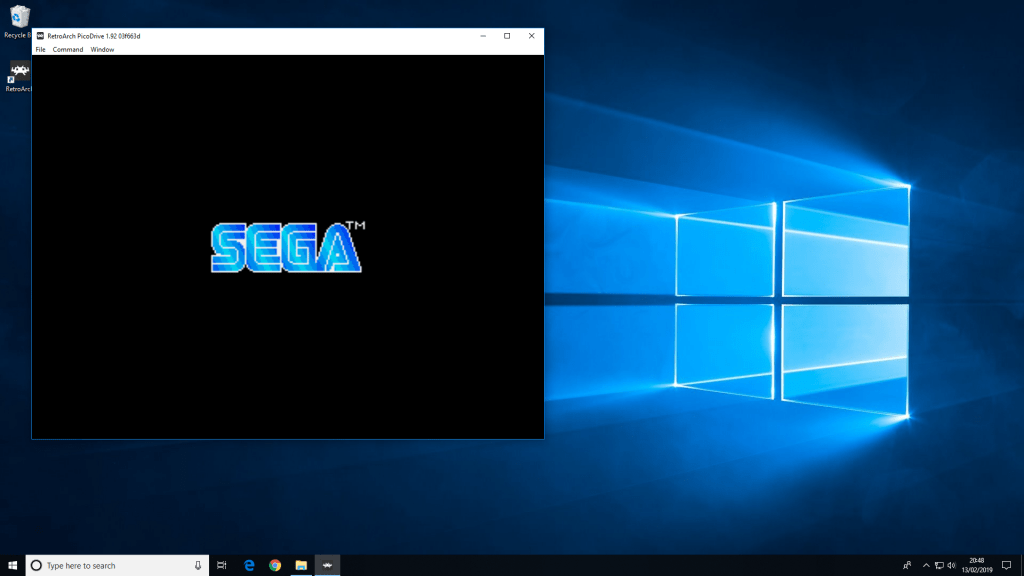Maximize the RetroArch PicoDrive window
The height and width of the screenshot is (576, 1024).
click(507, 36)
